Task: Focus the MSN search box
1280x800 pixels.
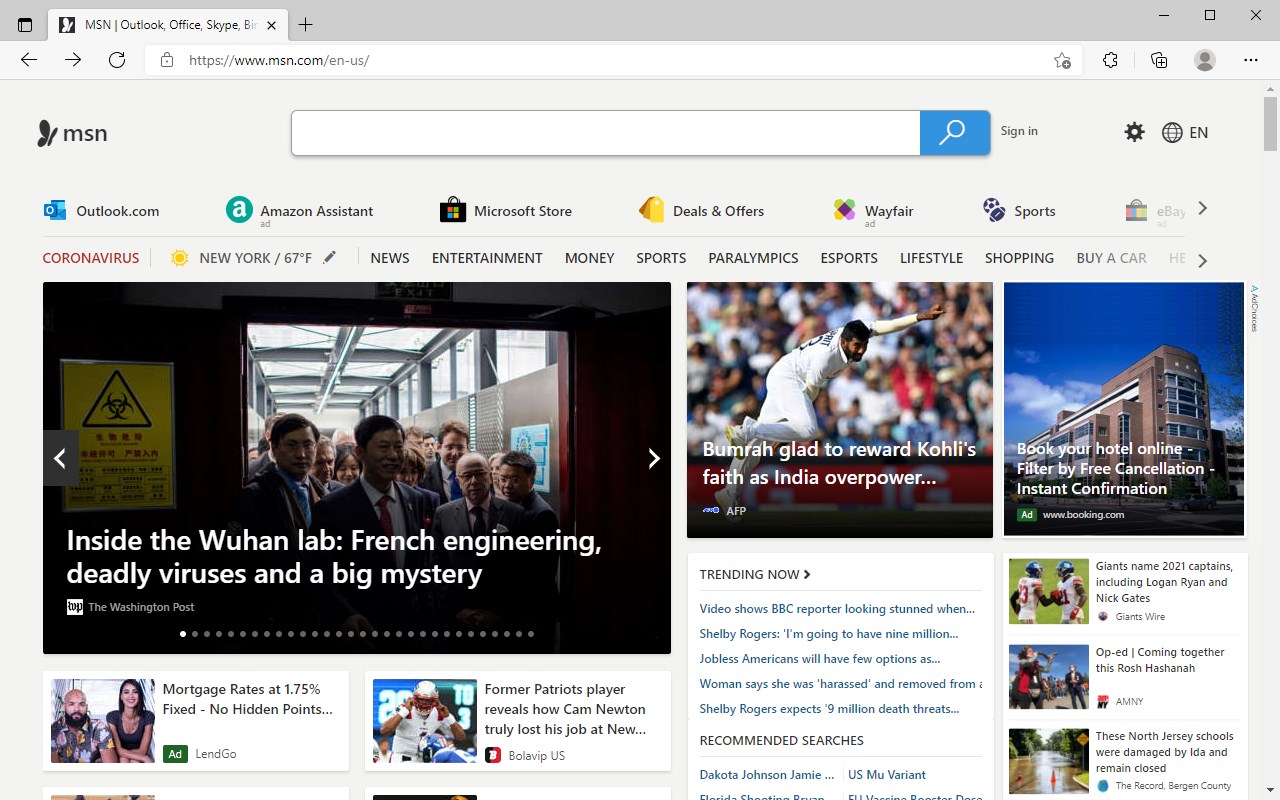Action: point(606,132)
